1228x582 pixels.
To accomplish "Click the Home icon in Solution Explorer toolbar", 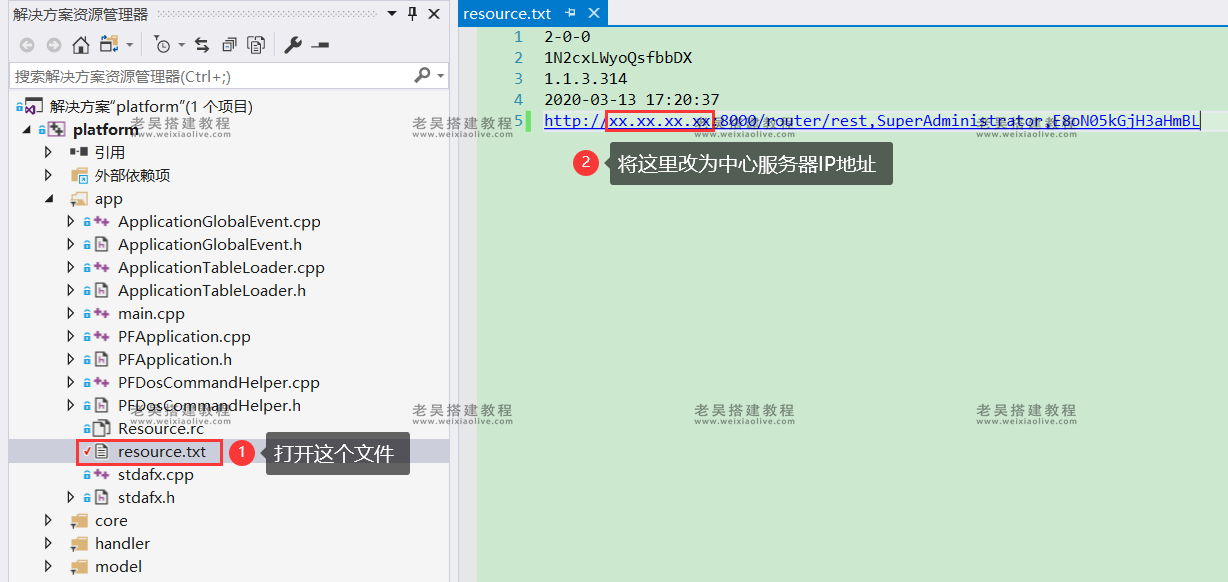I will 81,45.
